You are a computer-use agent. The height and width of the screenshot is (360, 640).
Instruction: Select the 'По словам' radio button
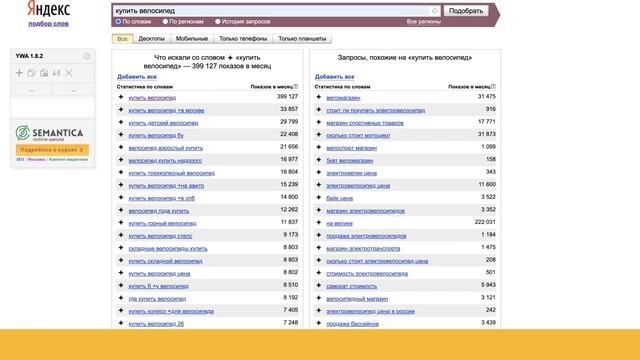[118, 22]
